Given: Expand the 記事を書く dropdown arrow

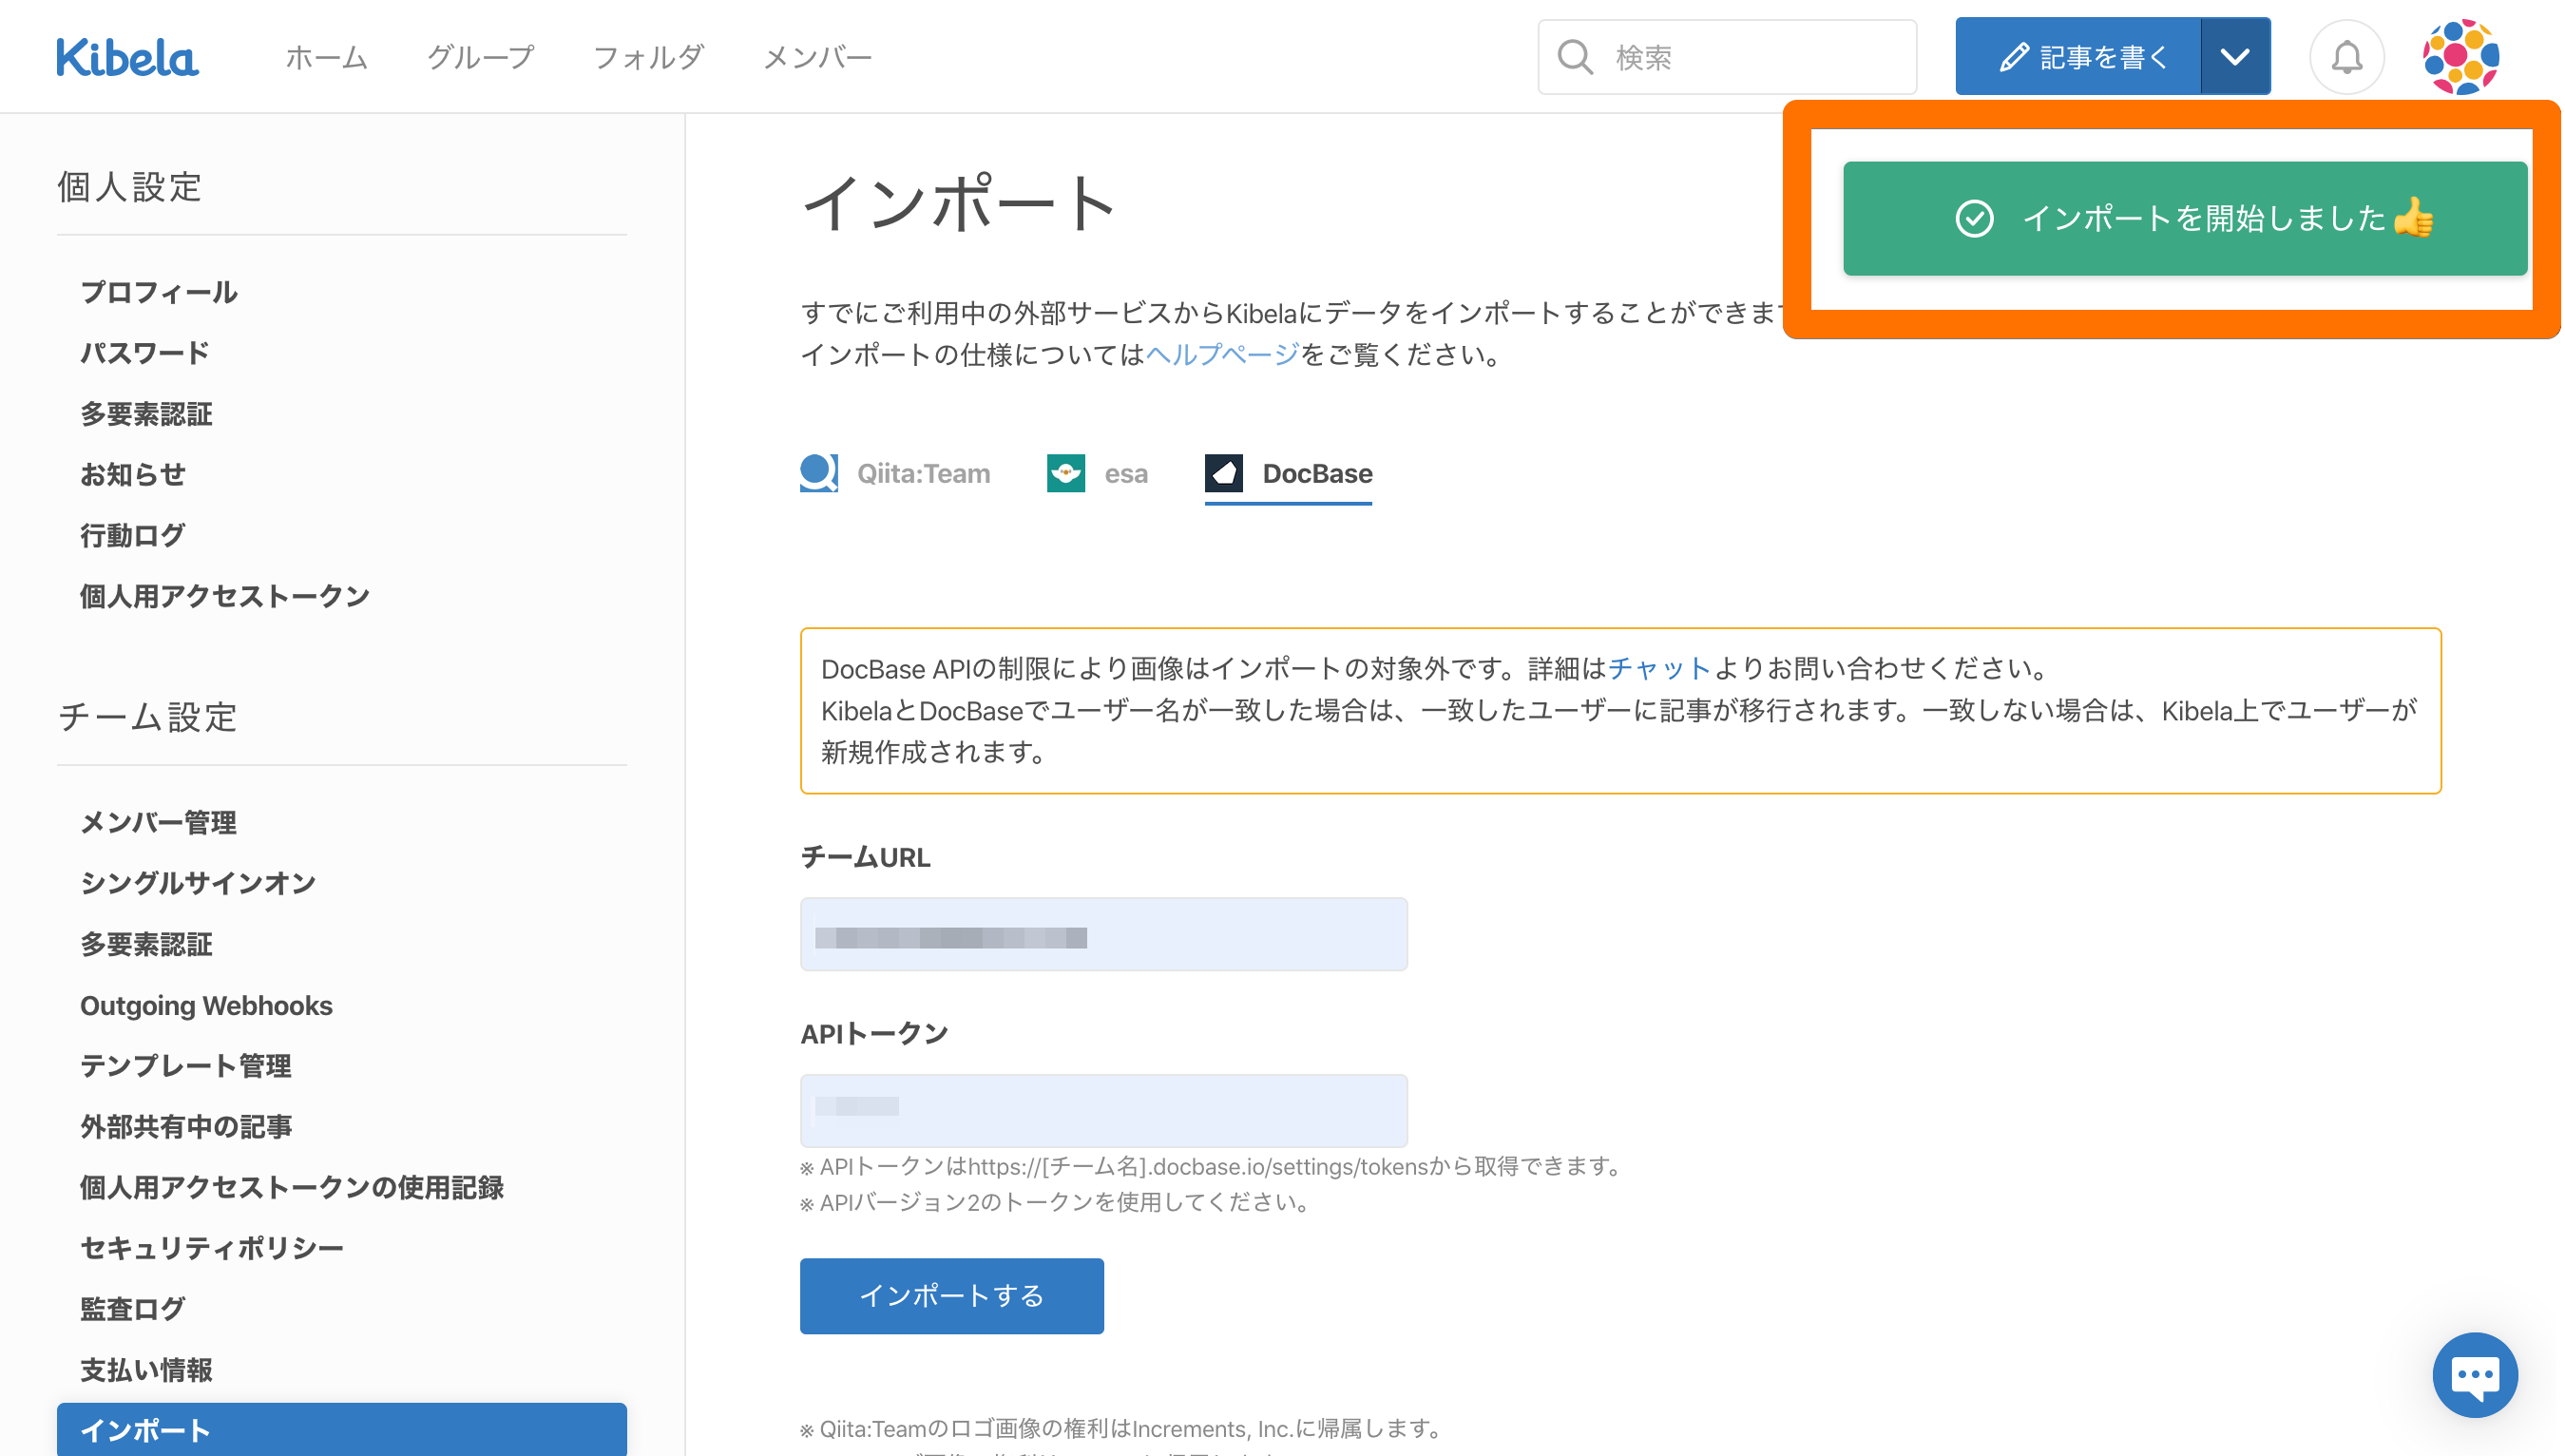Looking at the screenshot, I should tap(2234, 57).
